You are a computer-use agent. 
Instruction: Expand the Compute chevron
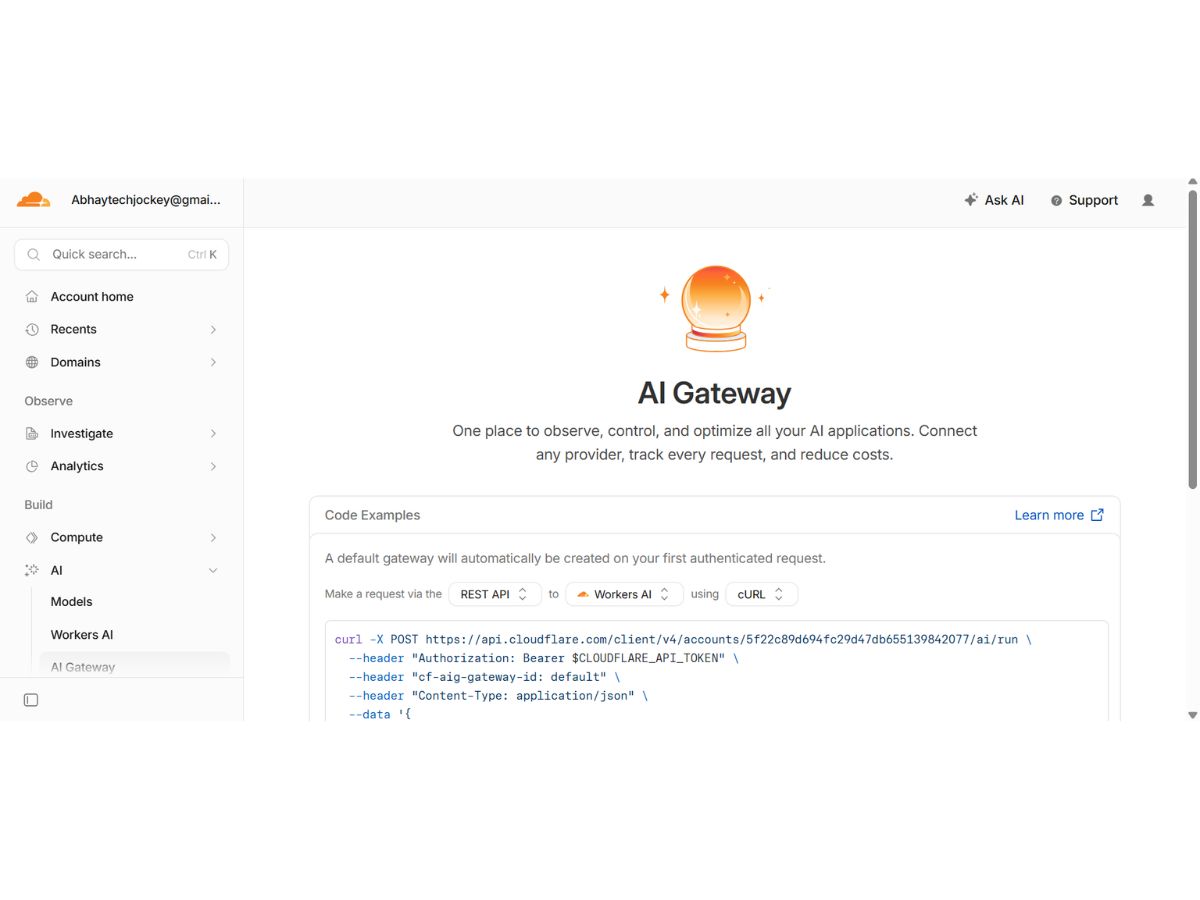point(213,538)
